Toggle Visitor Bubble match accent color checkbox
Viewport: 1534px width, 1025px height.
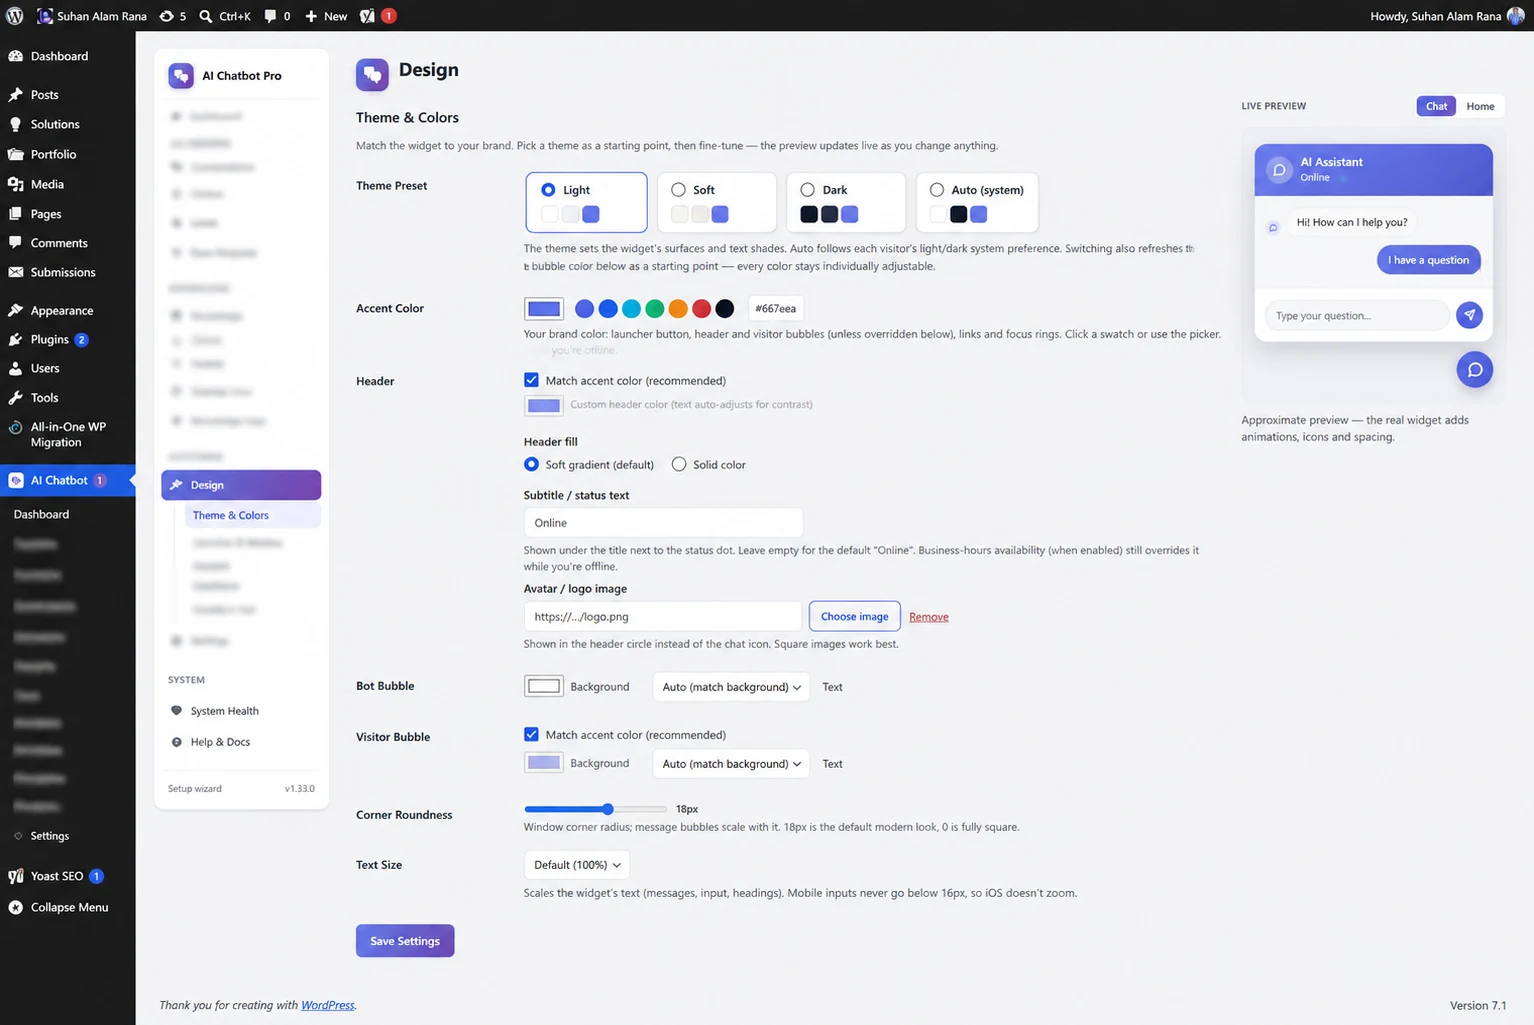[531, 734]
